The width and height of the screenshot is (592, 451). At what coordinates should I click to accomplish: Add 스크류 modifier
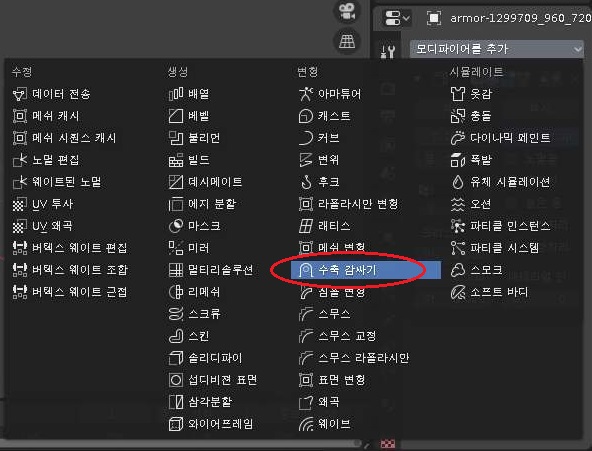(x=194, y=314)
